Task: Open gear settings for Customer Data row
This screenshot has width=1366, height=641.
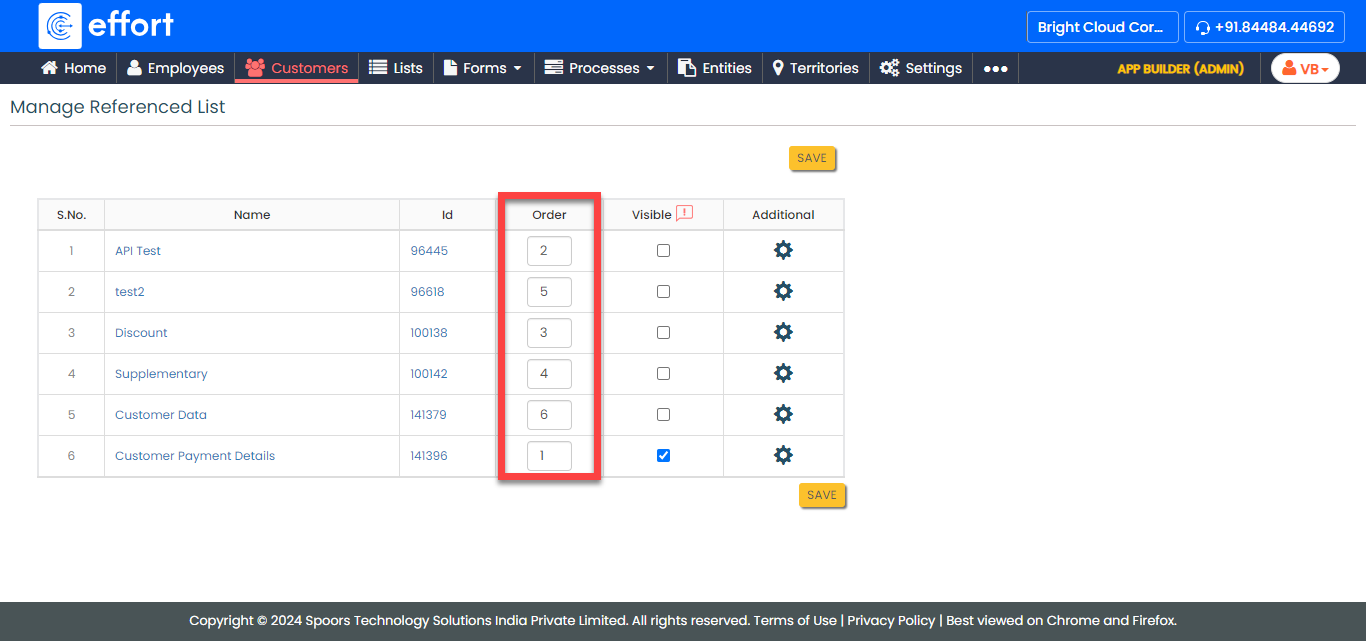Action: (x=783, y=414)
